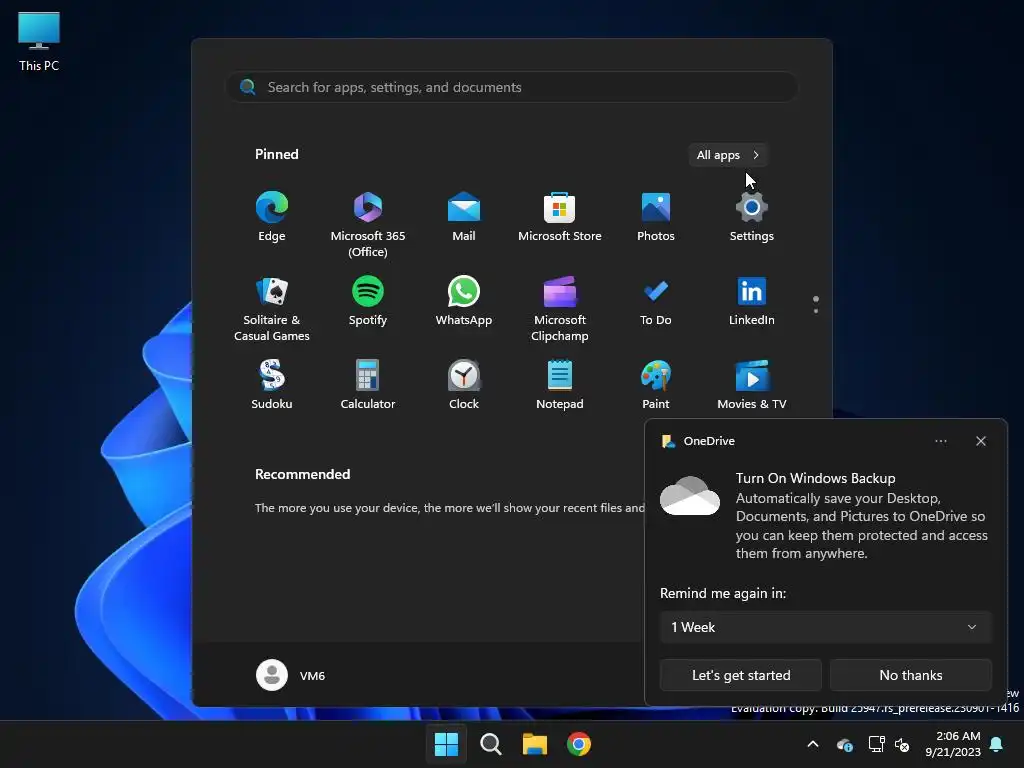Open the Remind me again dropdown
Viewport: 1024px width, 768px height.
click(825, 627)
